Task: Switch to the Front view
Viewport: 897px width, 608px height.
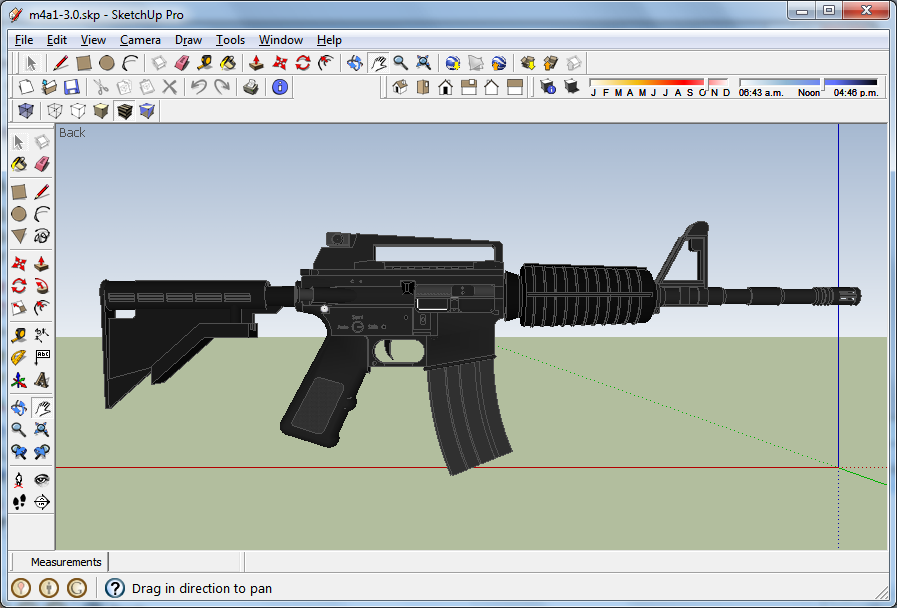Action: 446,87
